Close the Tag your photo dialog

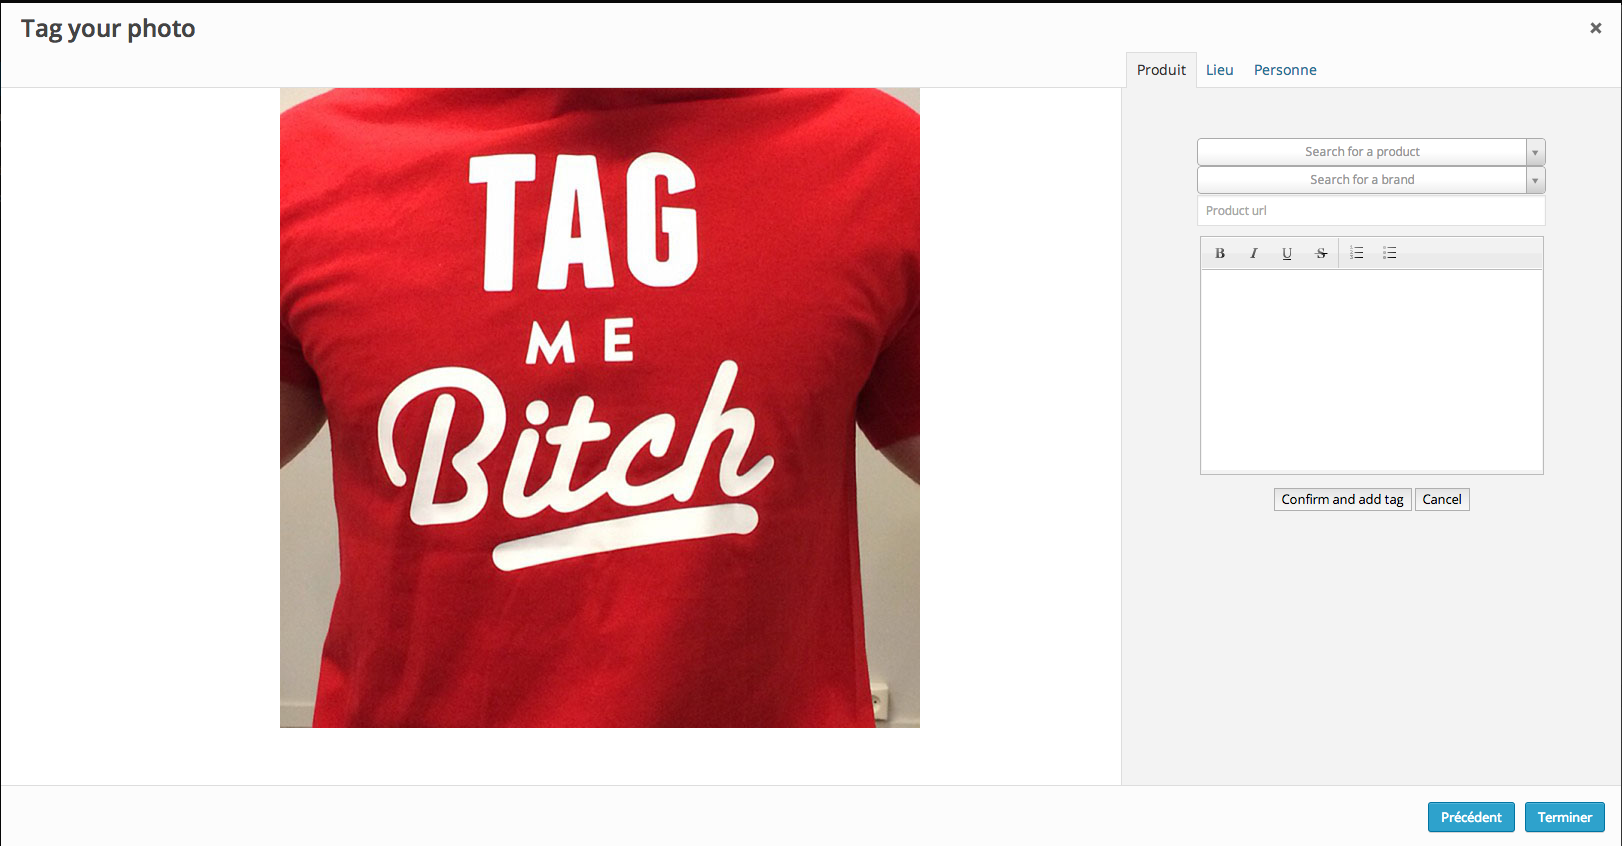pos(1596,28)
